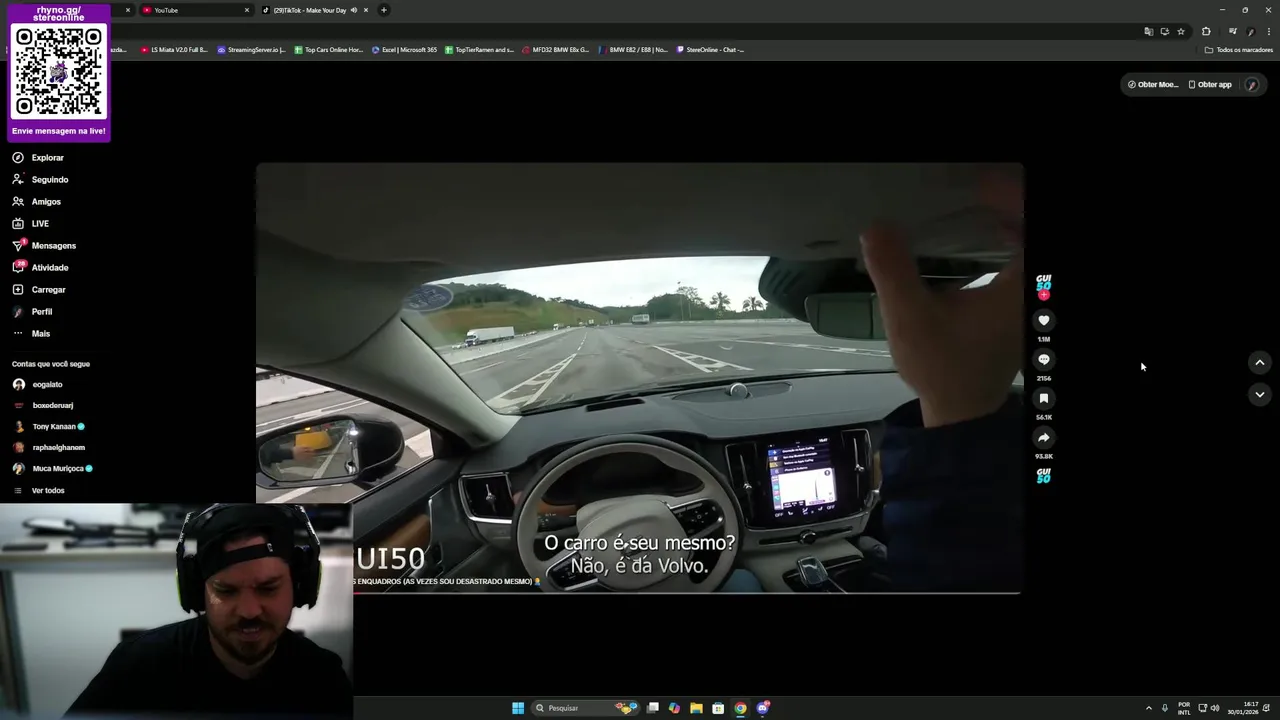Open Todos os marcadores folder

click(x=1238, y=50)
